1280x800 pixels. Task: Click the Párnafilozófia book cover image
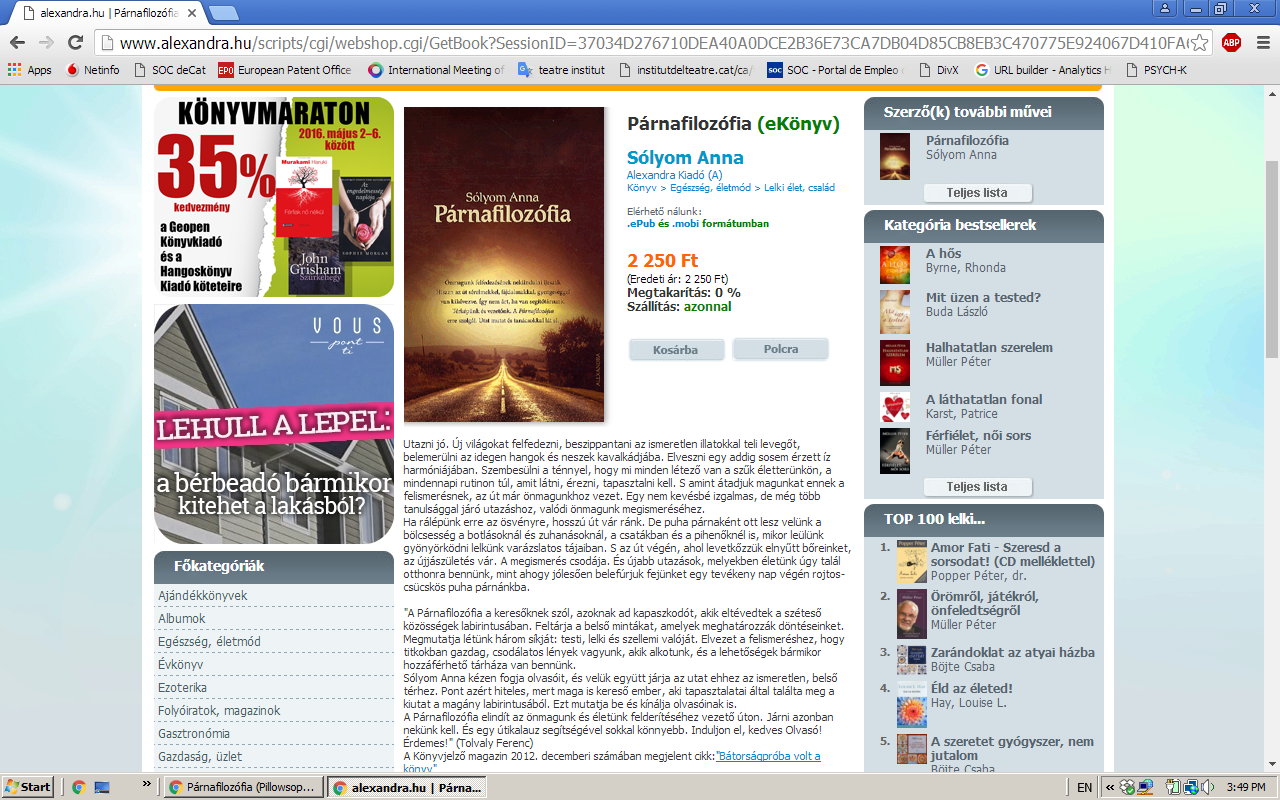pyautogui.click(x=504, y=264)
